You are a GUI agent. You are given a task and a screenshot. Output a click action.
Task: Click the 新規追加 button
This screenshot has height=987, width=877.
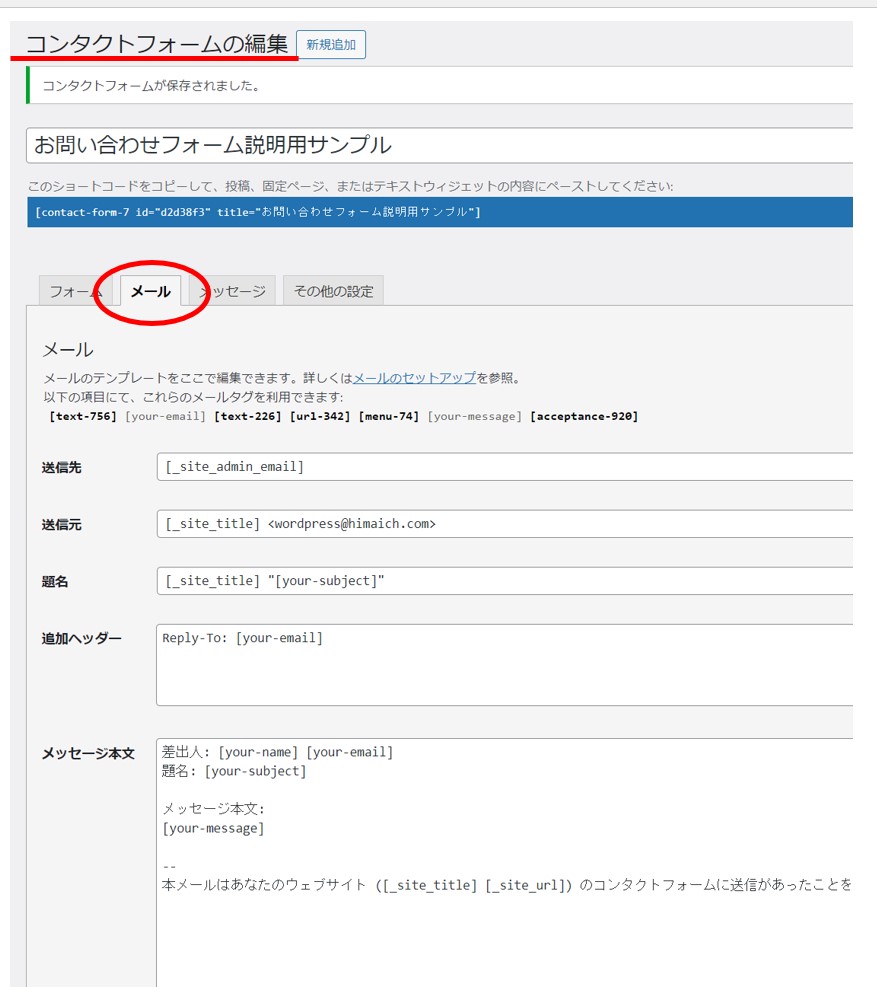(331, 45)
